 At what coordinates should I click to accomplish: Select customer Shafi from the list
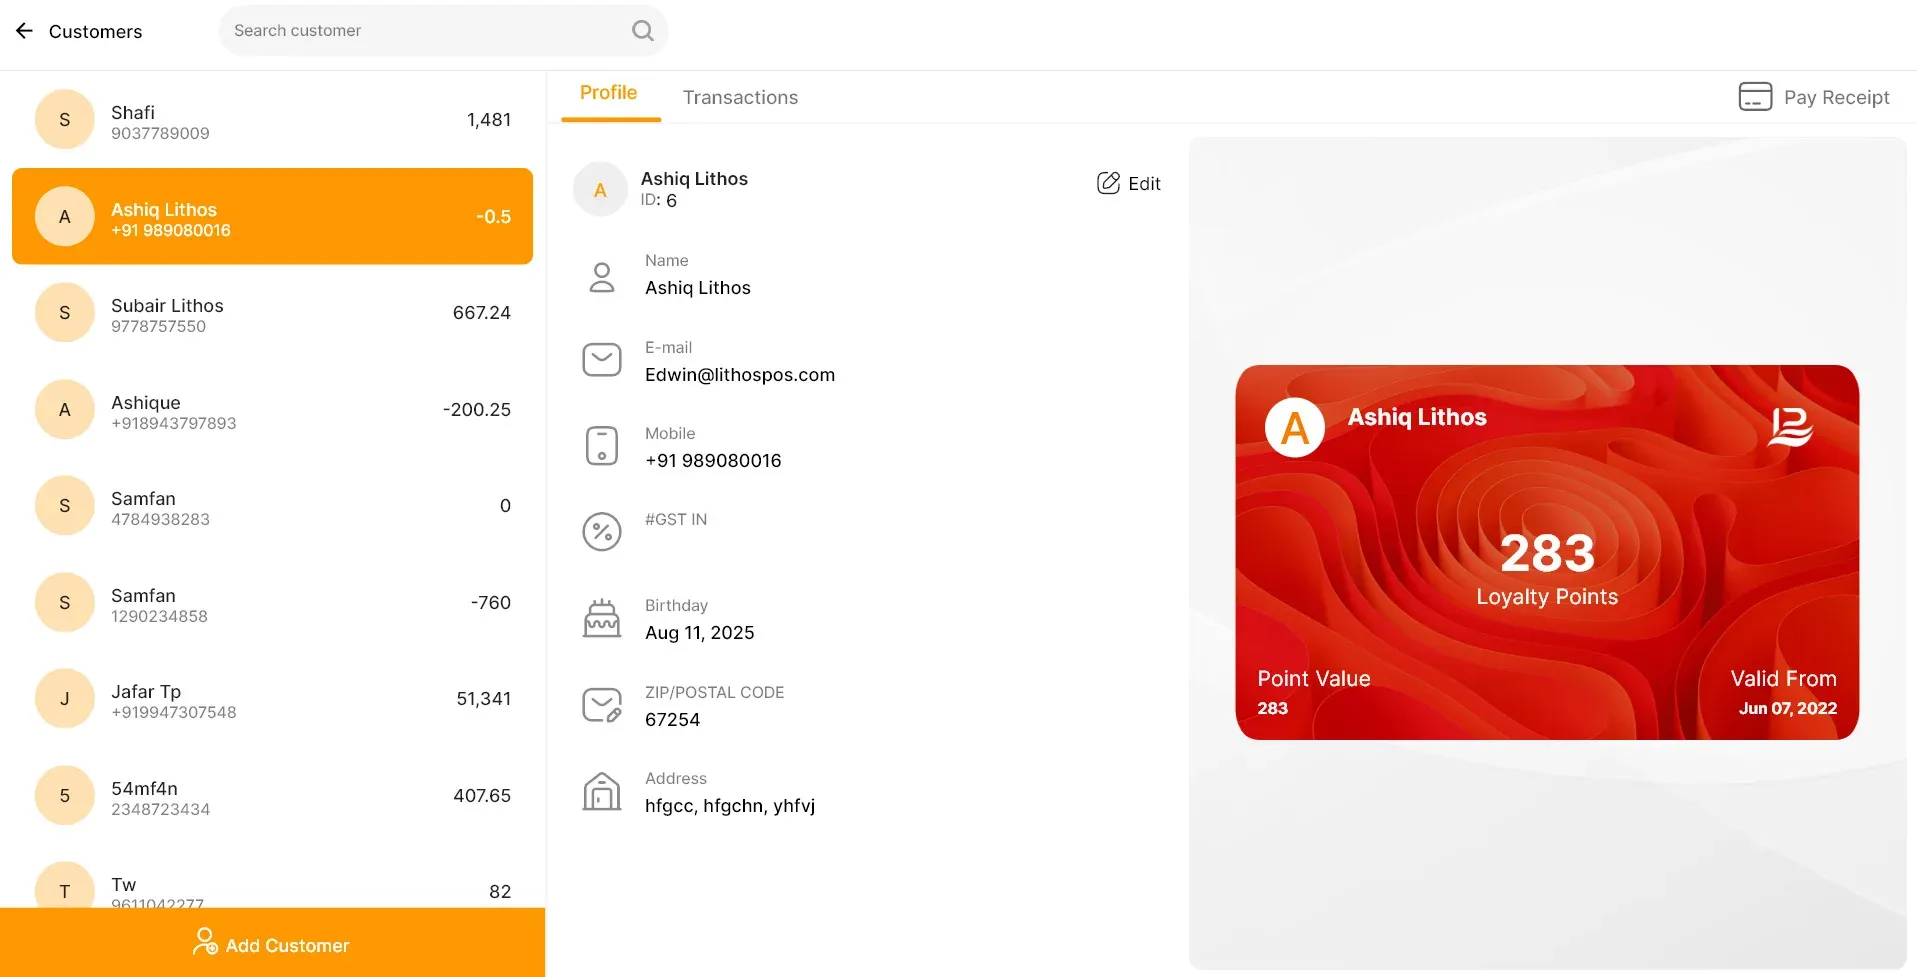coord(272,120)
